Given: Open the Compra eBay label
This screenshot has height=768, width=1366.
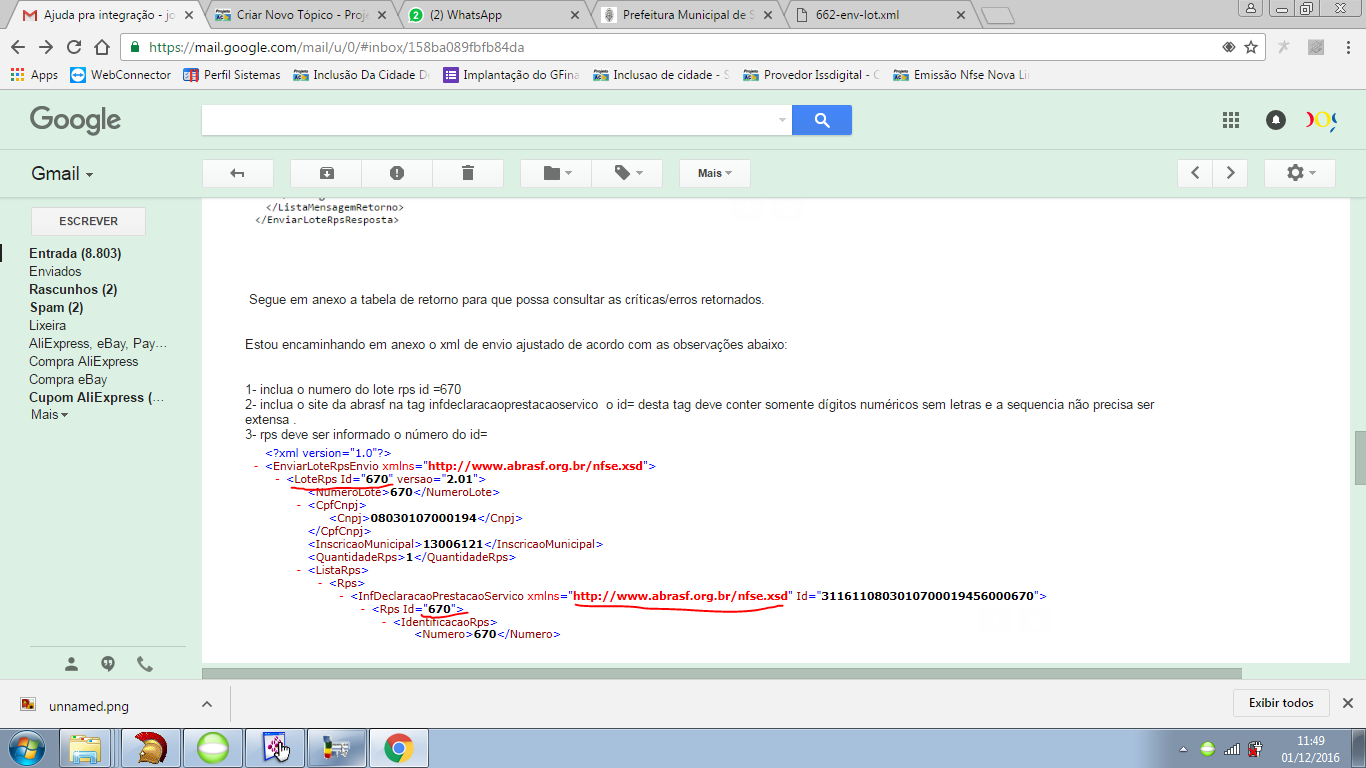Looking at the screenshot, I should (x=68, y=380).
